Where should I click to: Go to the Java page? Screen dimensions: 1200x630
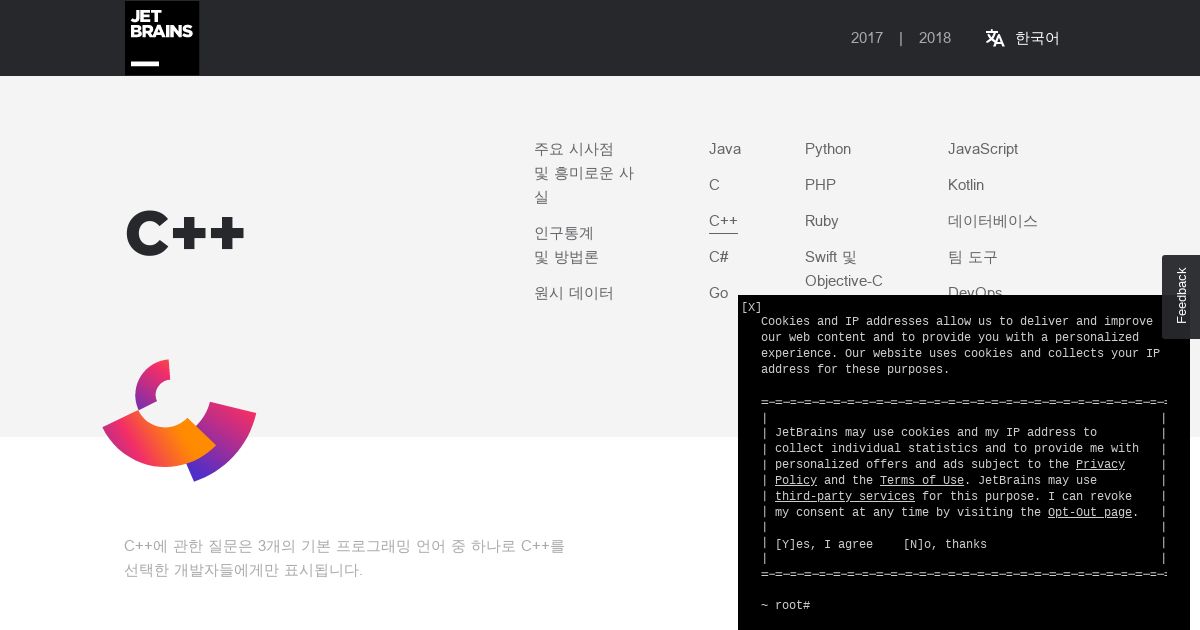(725, 149)
